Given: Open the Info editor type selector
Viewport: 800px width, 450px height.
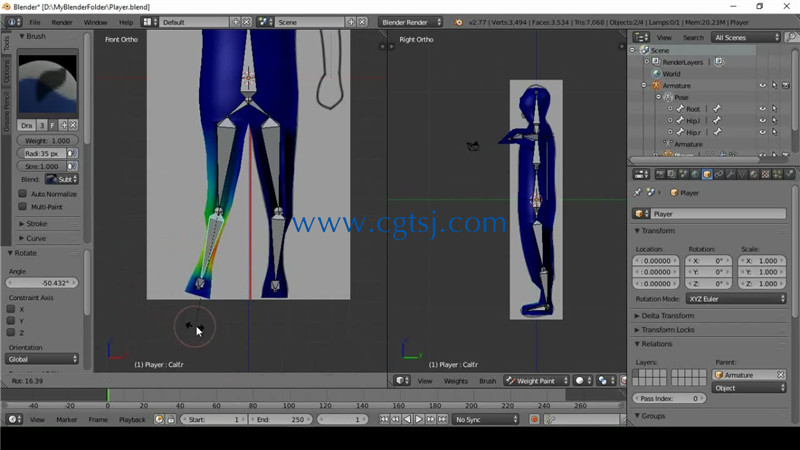Looking at the screenshot, I should pyautogui.click(x=14, y=22).
